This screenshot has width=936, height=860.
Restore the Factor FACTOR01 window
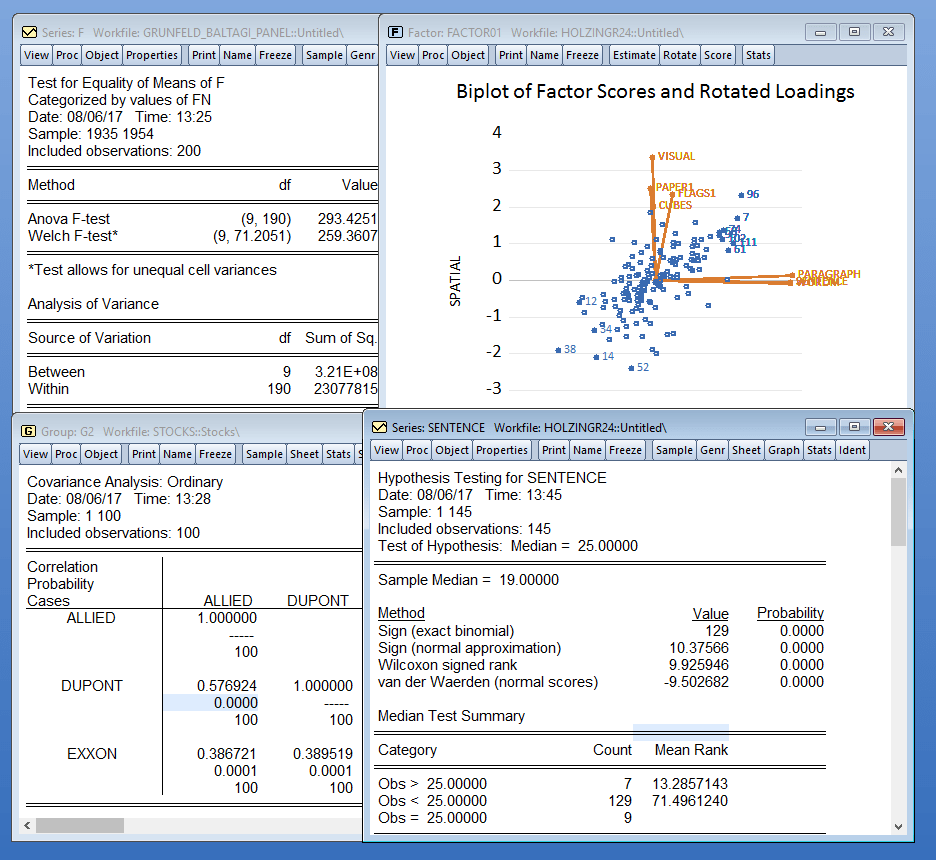tap(854, 32)
